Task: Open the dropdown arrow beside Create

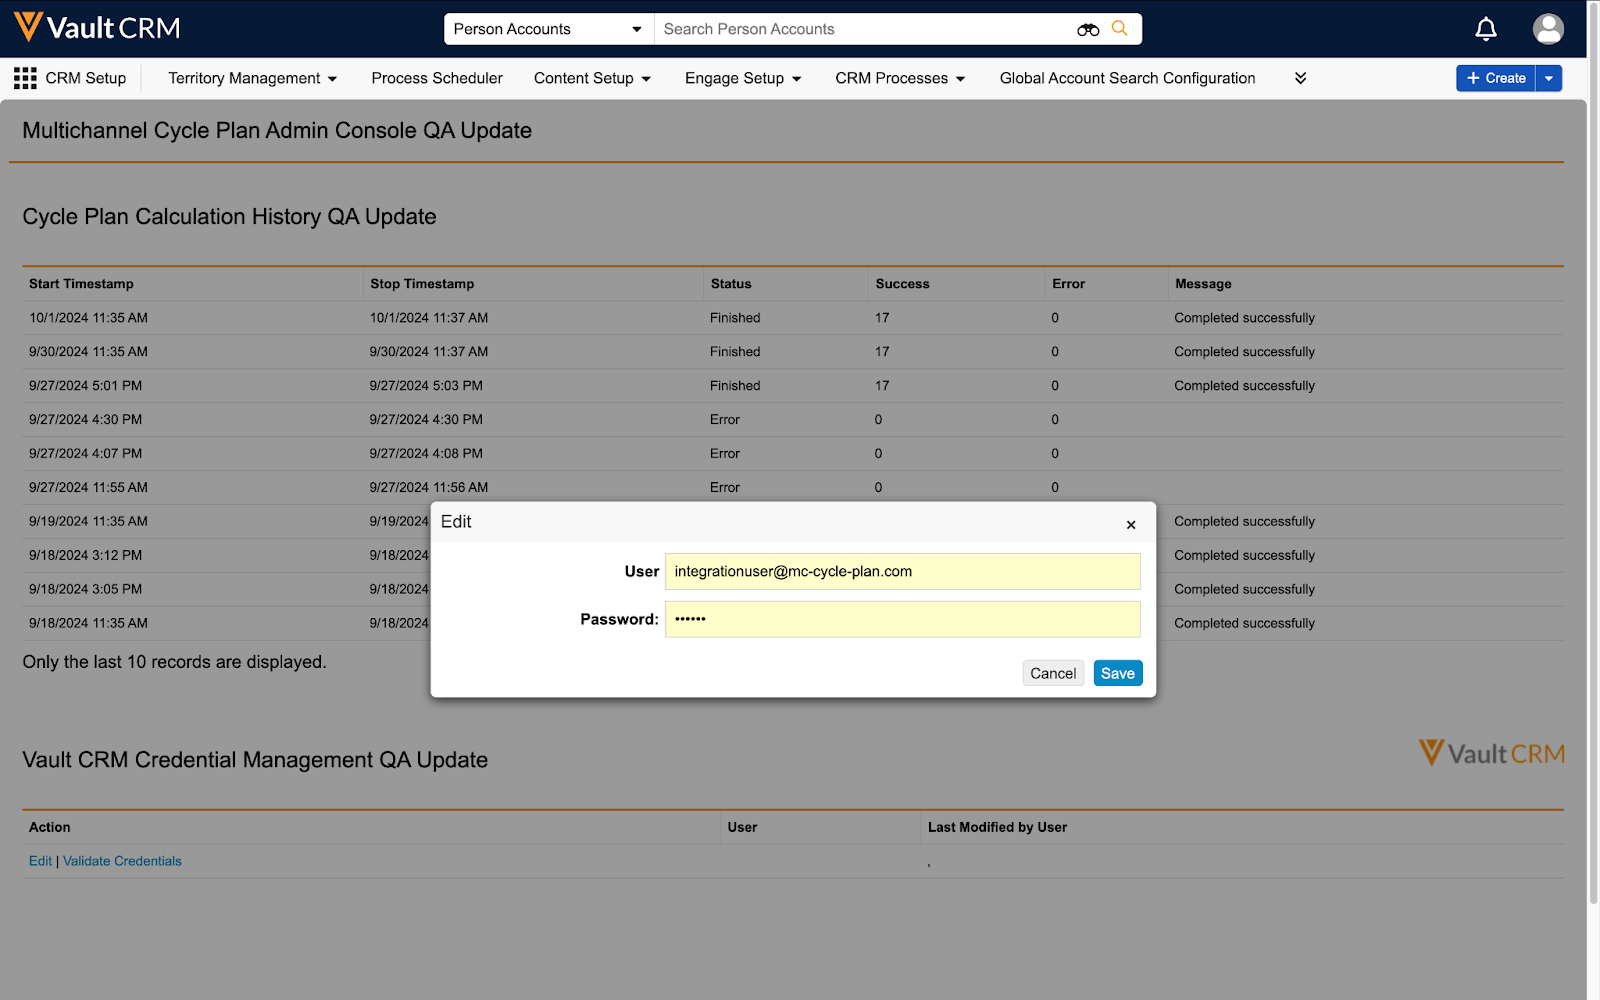Action: 1549,78
